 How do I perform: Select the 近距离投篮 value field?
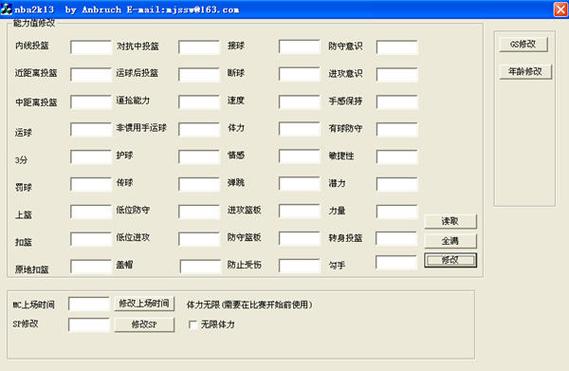click(91, 74)
